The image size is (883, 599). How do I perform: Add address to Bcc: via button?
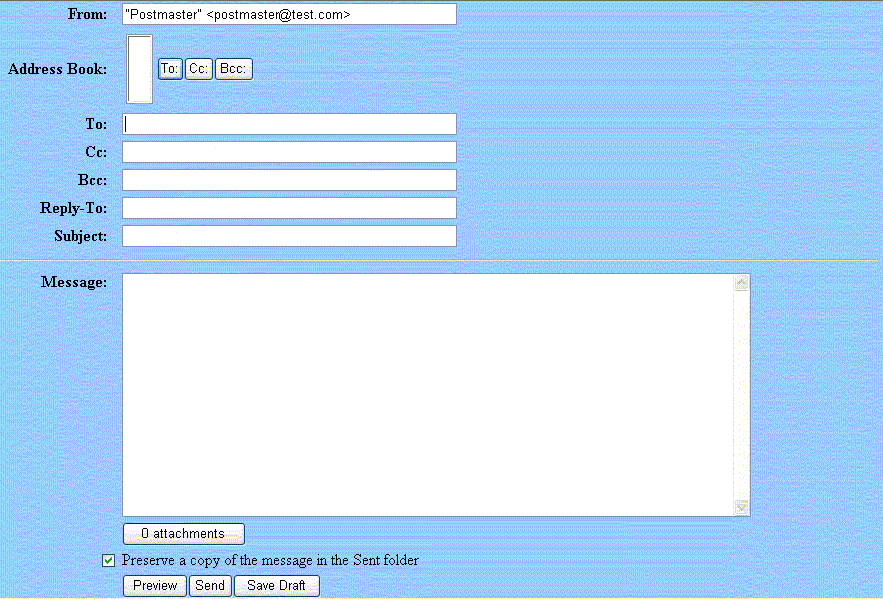(234, 69)
